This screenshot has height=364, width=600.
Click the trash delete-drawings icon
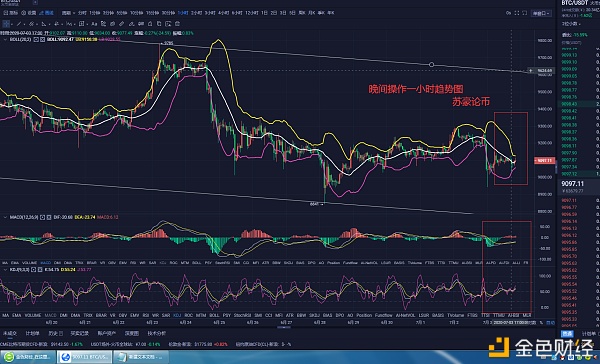[177, 24]
